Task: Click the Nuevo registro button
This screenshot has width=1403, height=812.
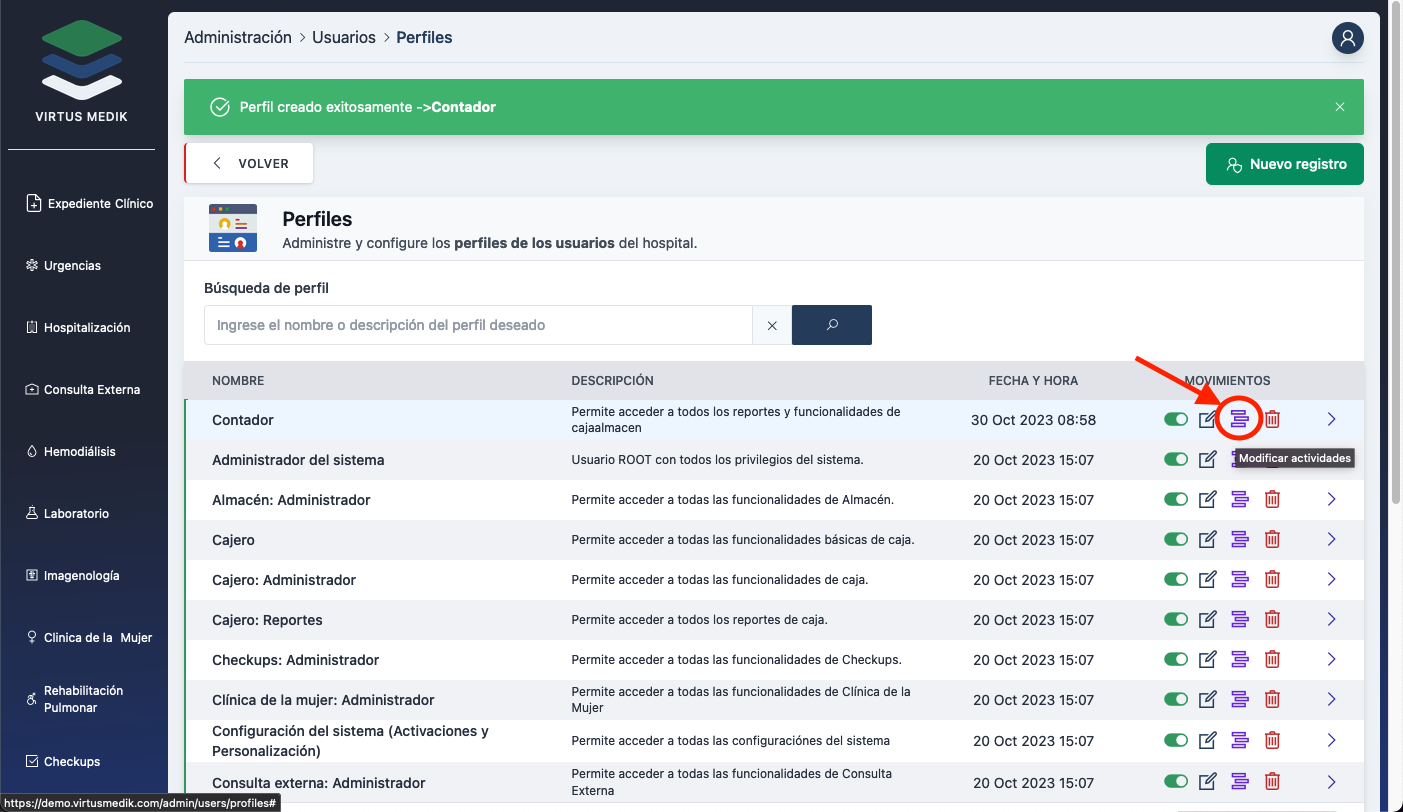Action: click(x=1284, y=165)
